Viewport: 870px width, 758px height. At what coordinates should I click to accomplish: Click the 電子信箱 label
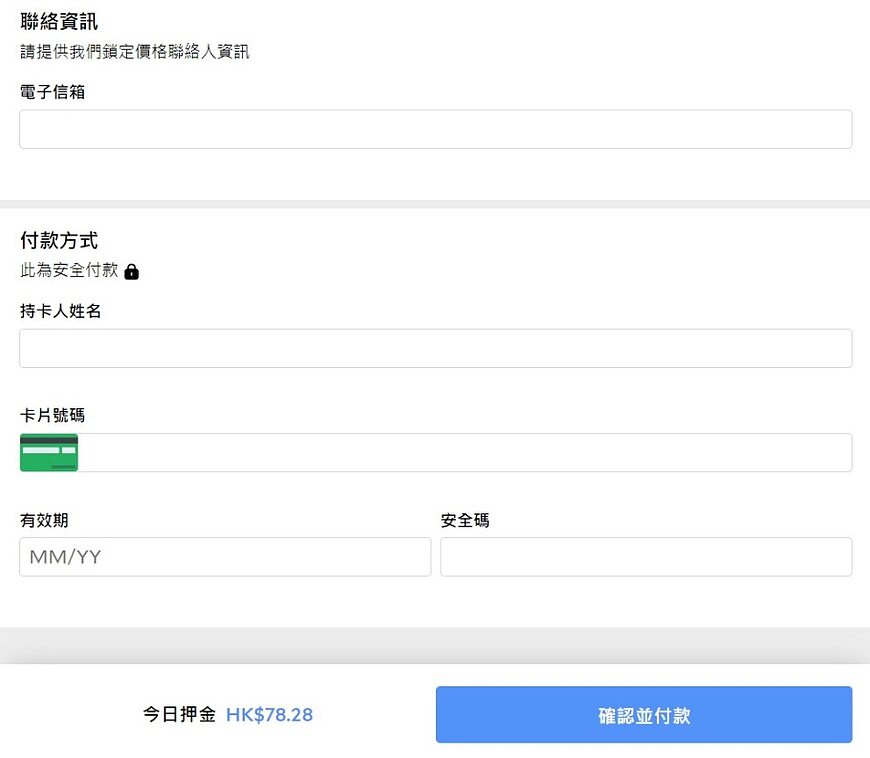(53, 92)
